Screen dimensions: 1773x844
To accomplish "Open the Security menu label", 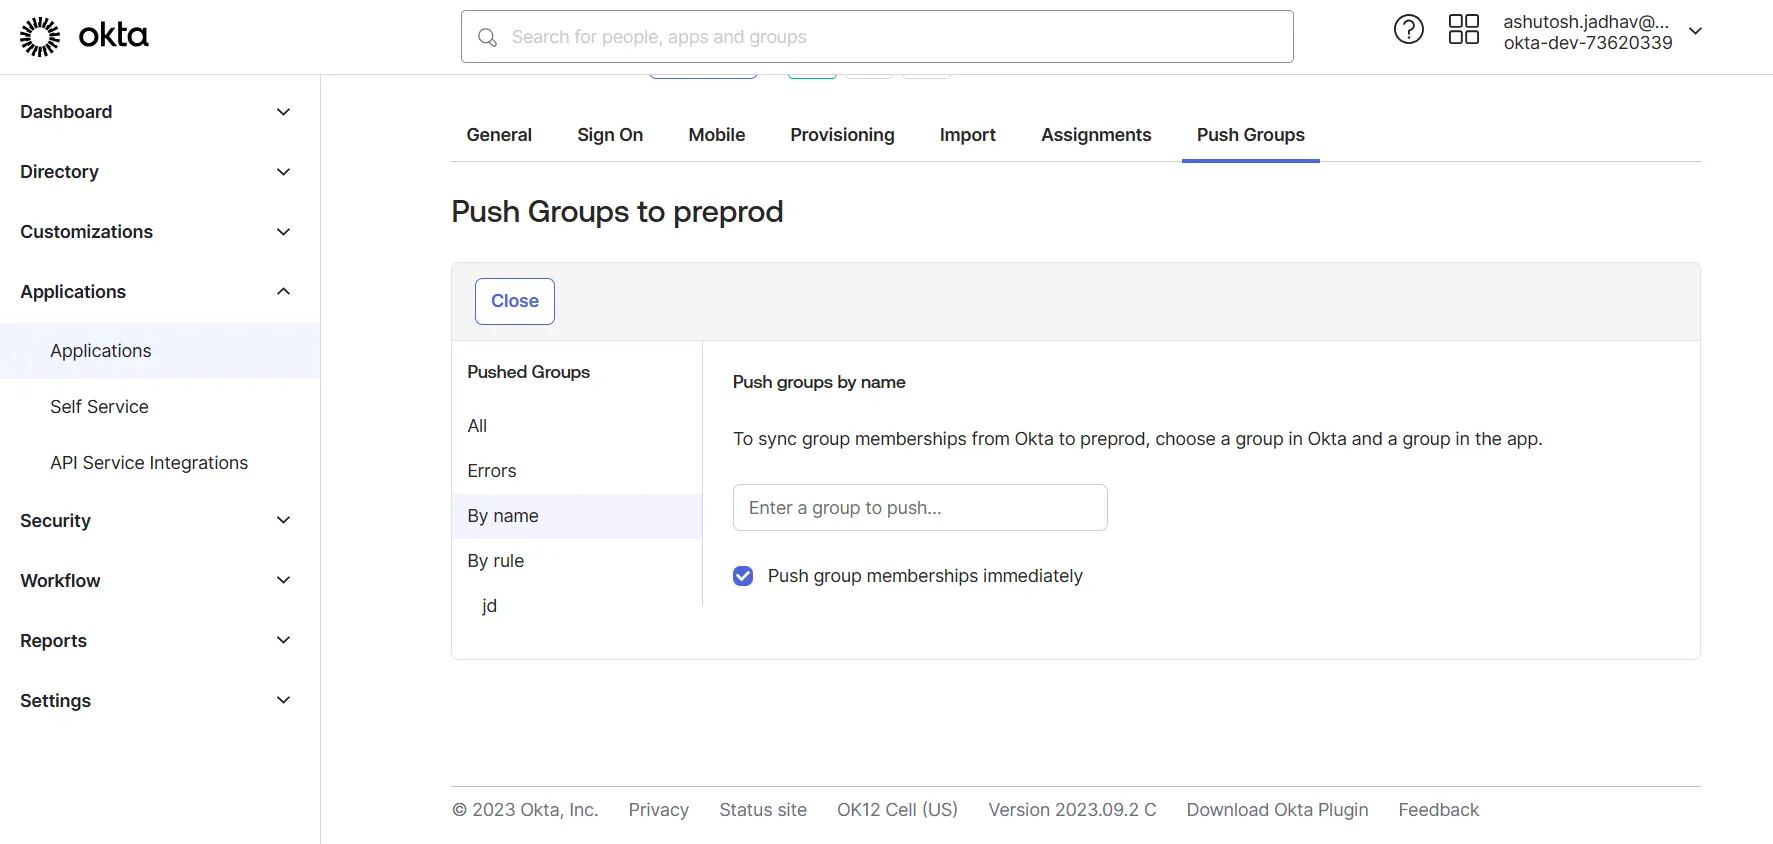I will [x=55, y=521].
